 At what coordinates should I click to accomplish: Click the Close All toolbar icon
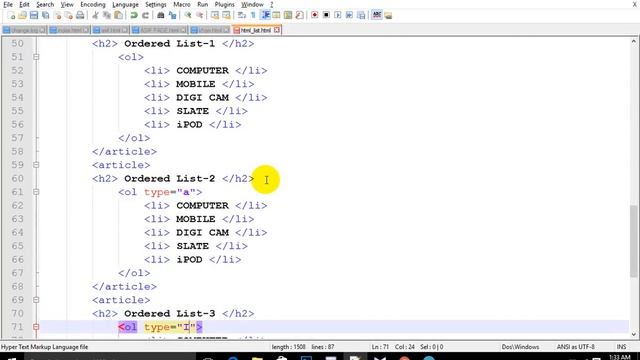(69, 16)
